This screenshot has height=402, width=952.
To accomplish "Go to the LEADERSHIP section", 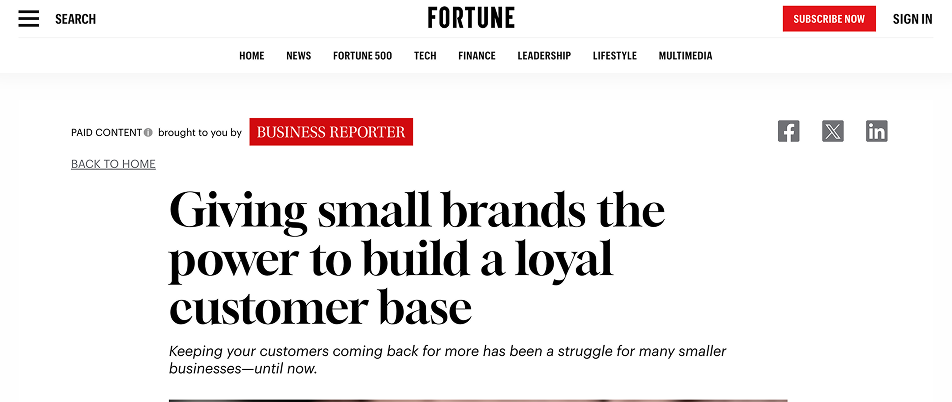I will point(544,56).
